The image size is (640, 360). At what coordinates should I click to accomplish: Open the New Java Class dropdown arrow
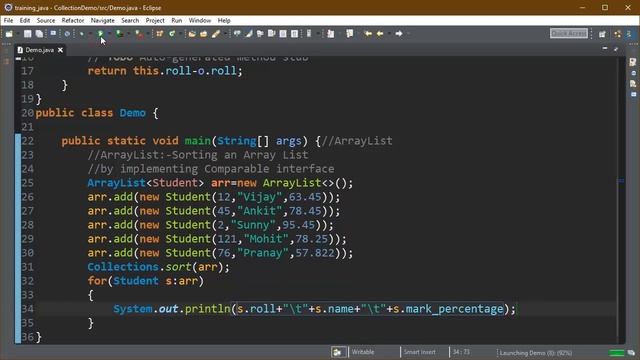[180, 34]
